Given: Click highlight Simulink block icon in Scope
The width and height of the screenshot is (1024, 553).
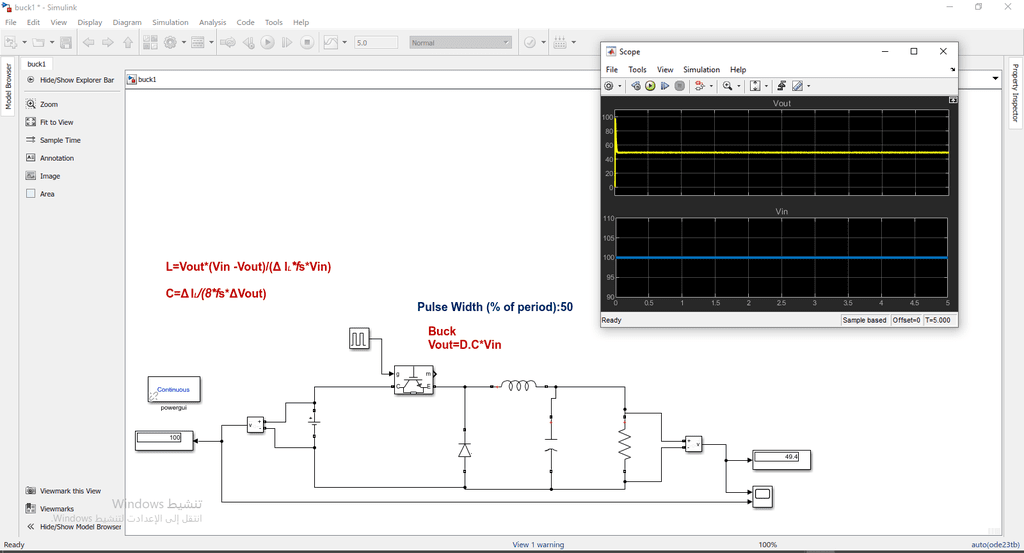Looking at the screenshot, I should [x=699, y=86].
